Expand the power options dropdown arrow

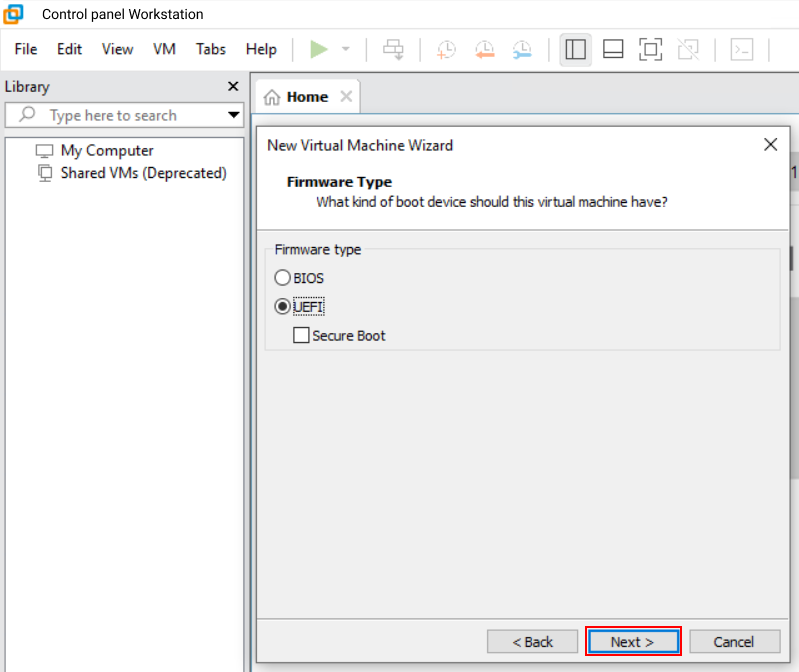(x=346, y=50)
